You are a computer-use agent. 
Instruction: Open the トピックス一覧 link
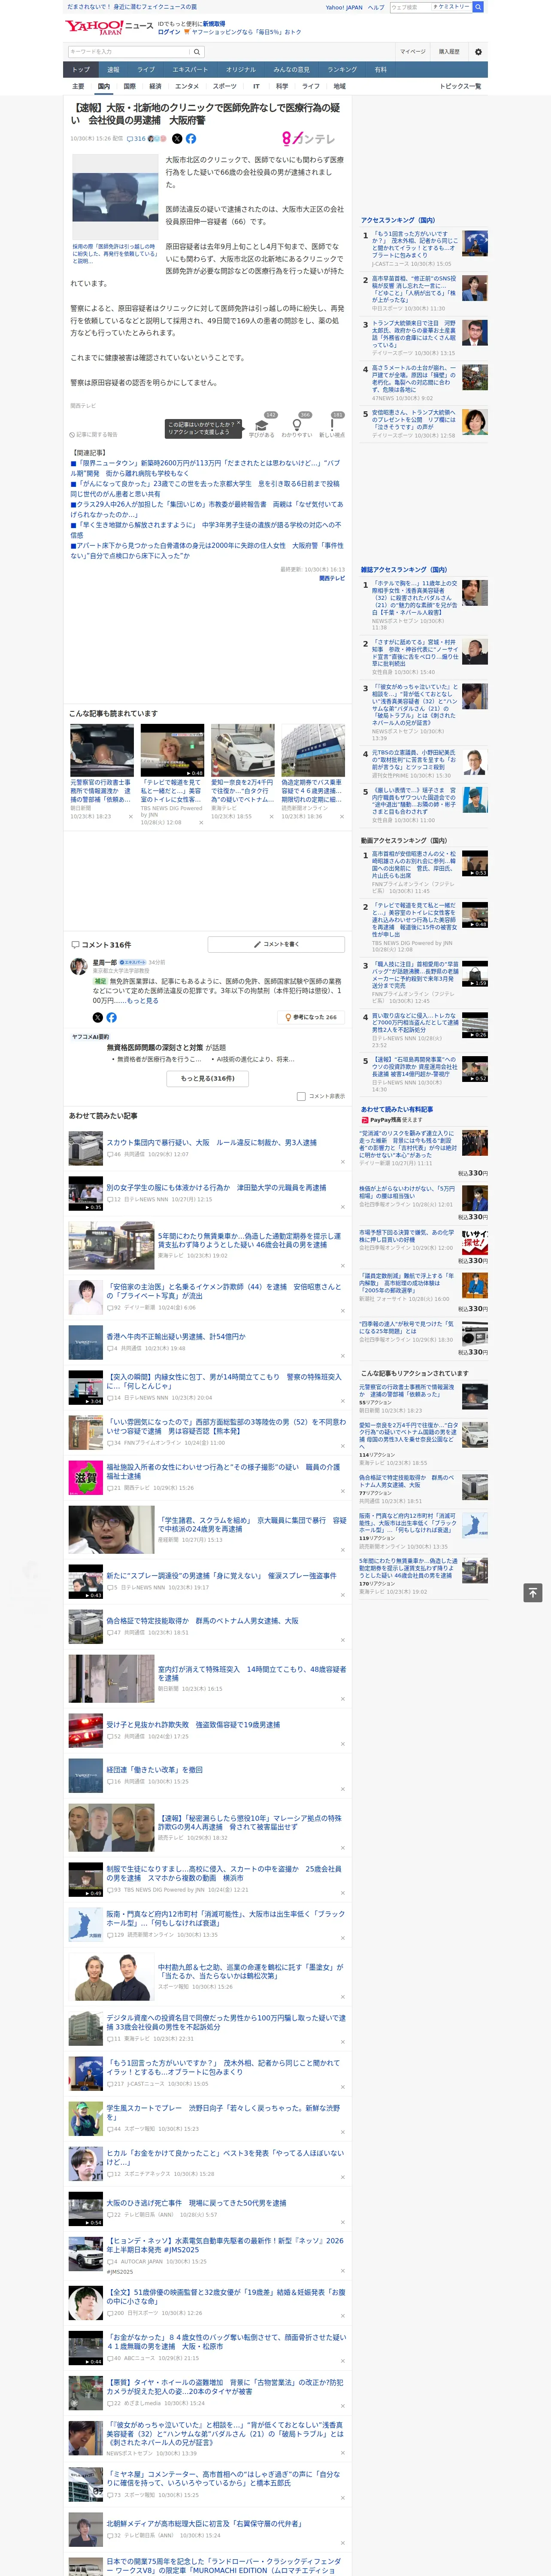pyautogui.click(x=460, y=86)
